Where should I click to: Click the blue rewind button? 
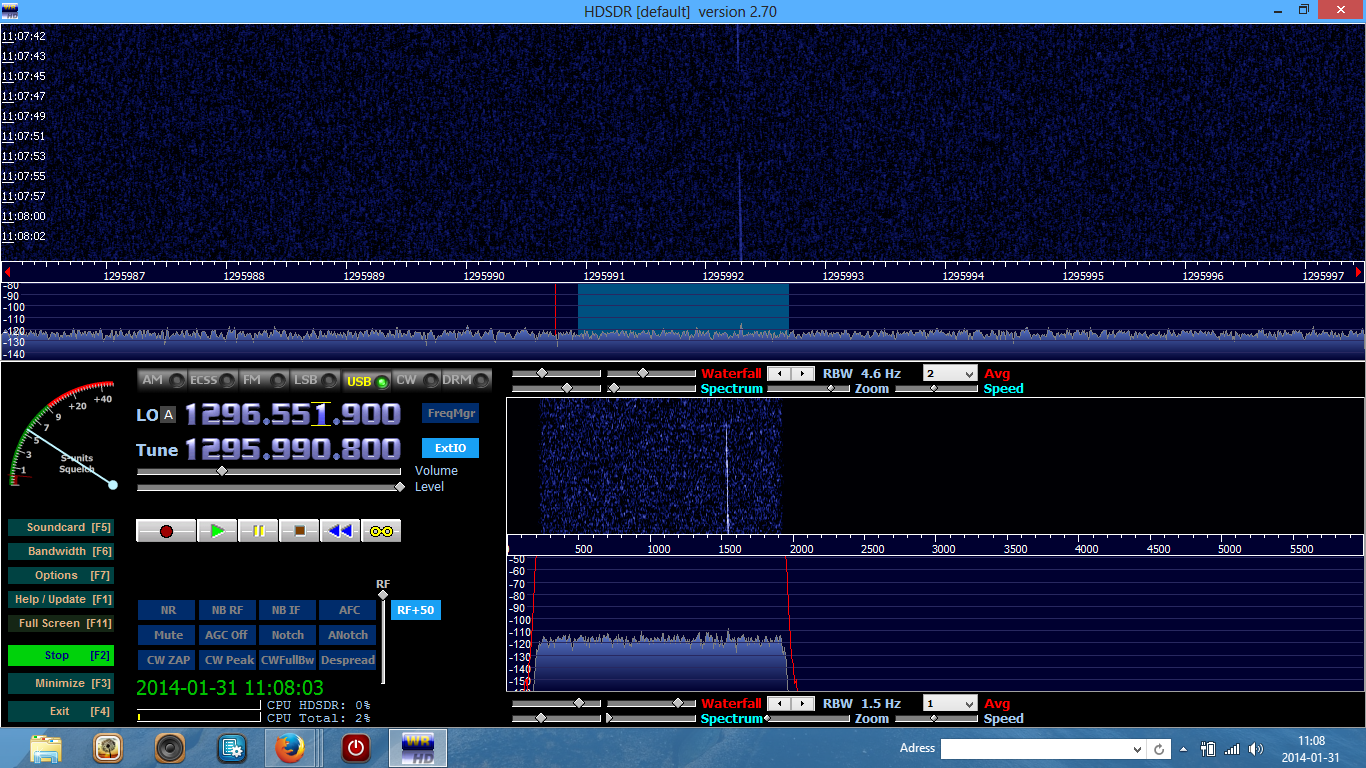(340, 531)
